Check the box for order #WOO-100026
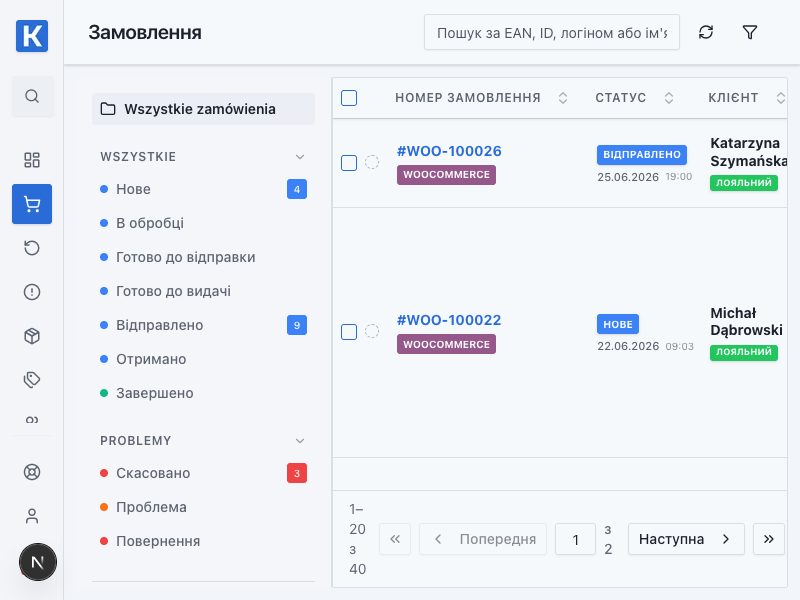The height and width of the screenshot is (600, 800). (x=349, y=163)
